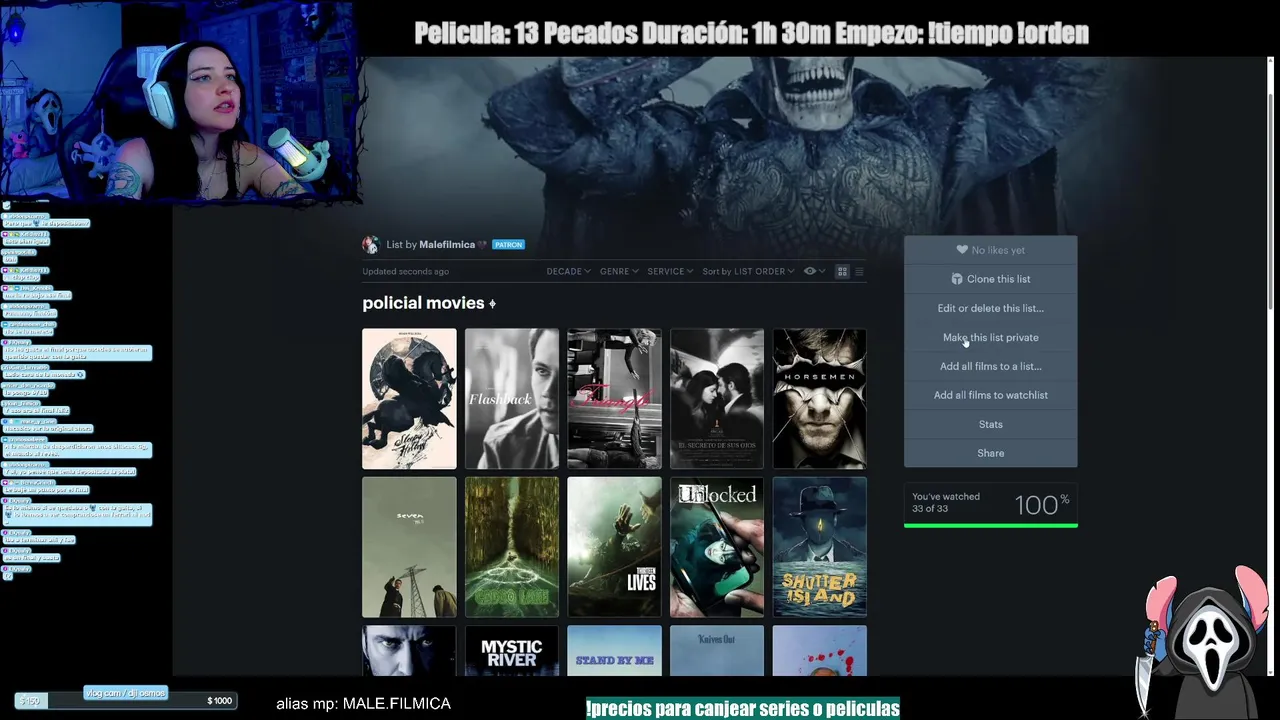Open the Stand By Me poster
The image size is (1280, 720).
pyautogui.click(x=614, y=651)
